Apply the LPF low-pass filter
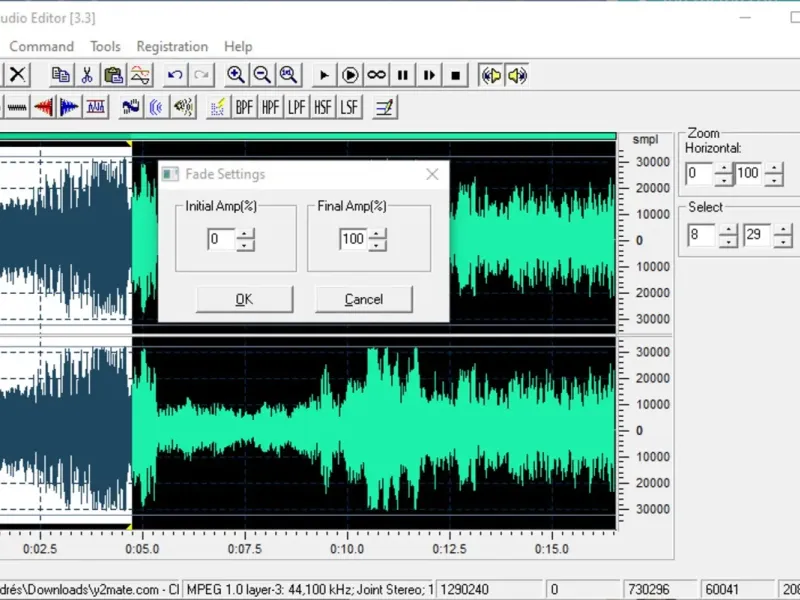800x600 pixels. point(297,107)
